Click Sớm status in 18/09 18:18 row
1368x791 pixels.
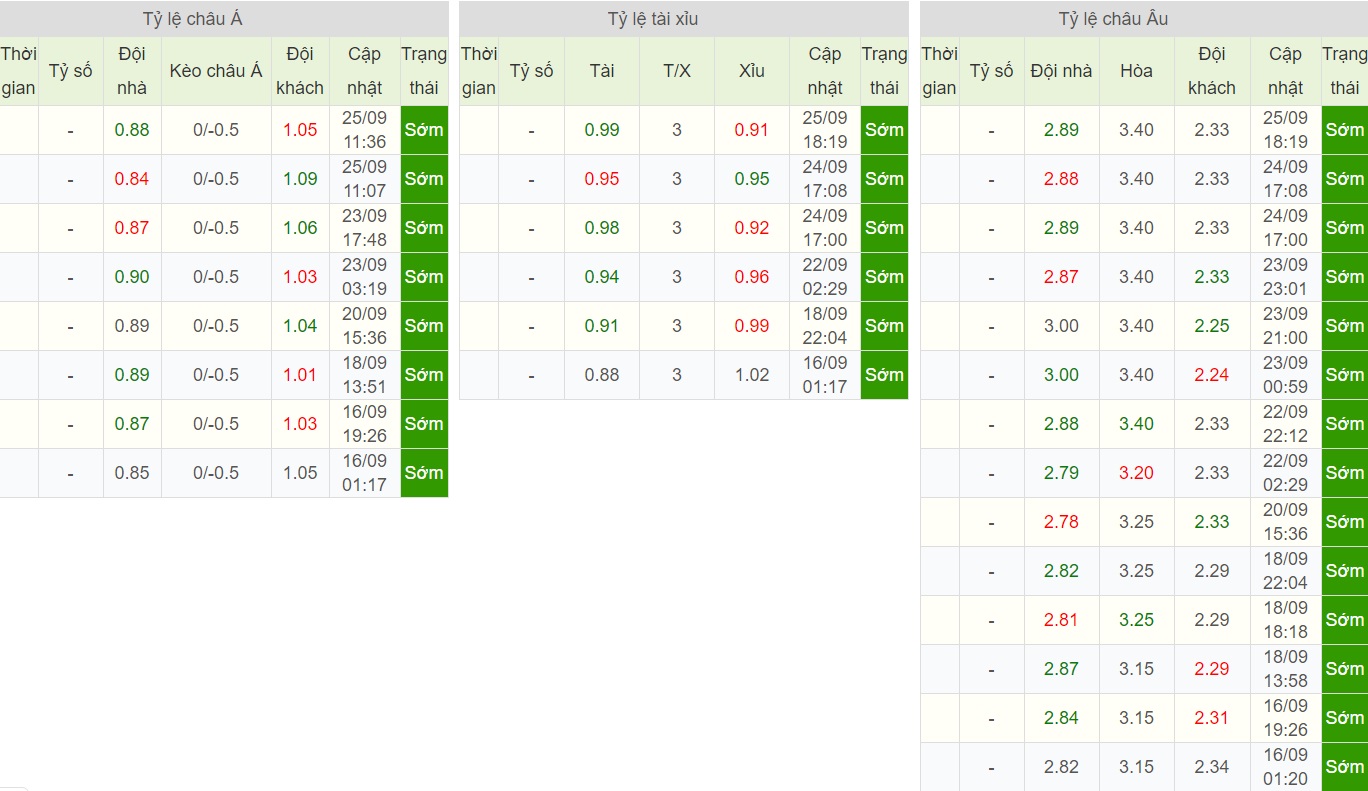pyautogui.click(x=1344, y=620)
